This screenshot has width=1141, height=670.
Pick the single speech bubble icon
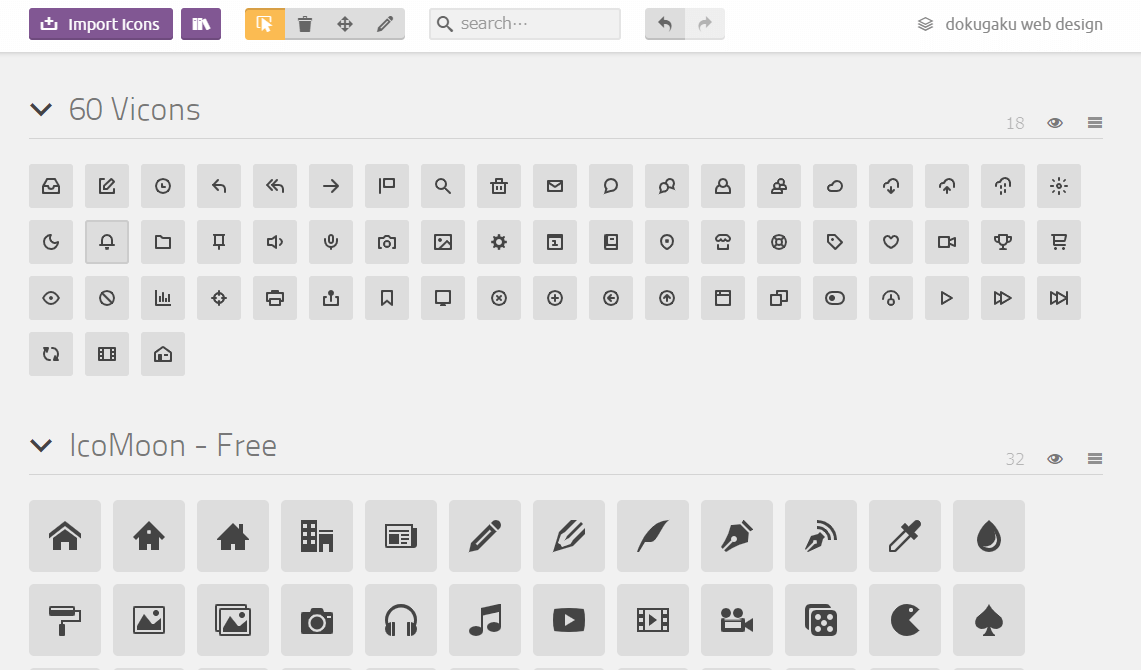[611, 186]
